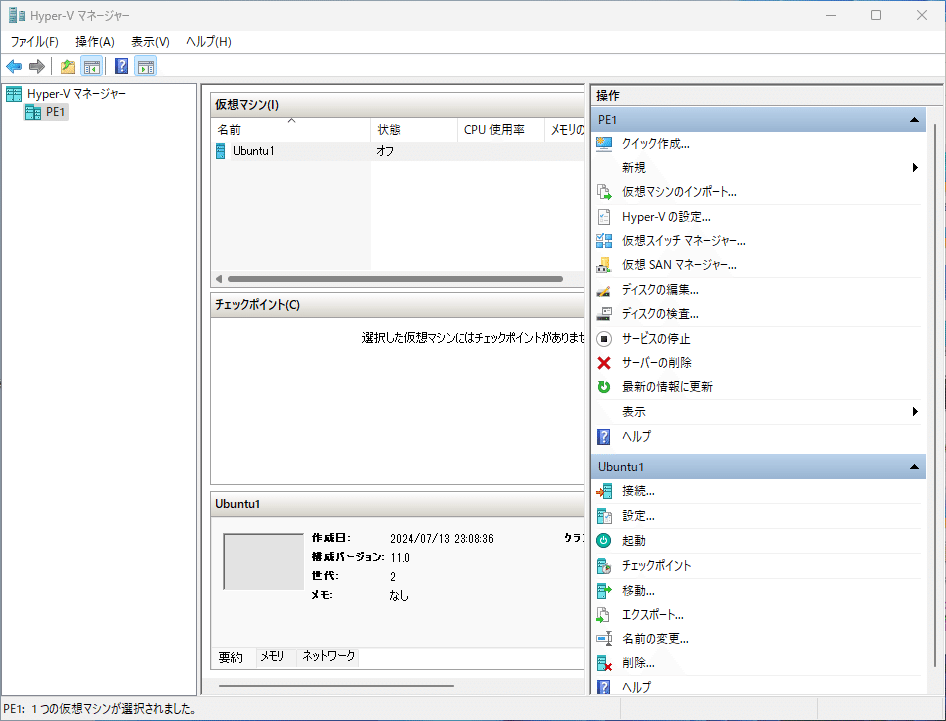Open the 表示(V) menu
This screenshot has width=946, height=721.
150,42
